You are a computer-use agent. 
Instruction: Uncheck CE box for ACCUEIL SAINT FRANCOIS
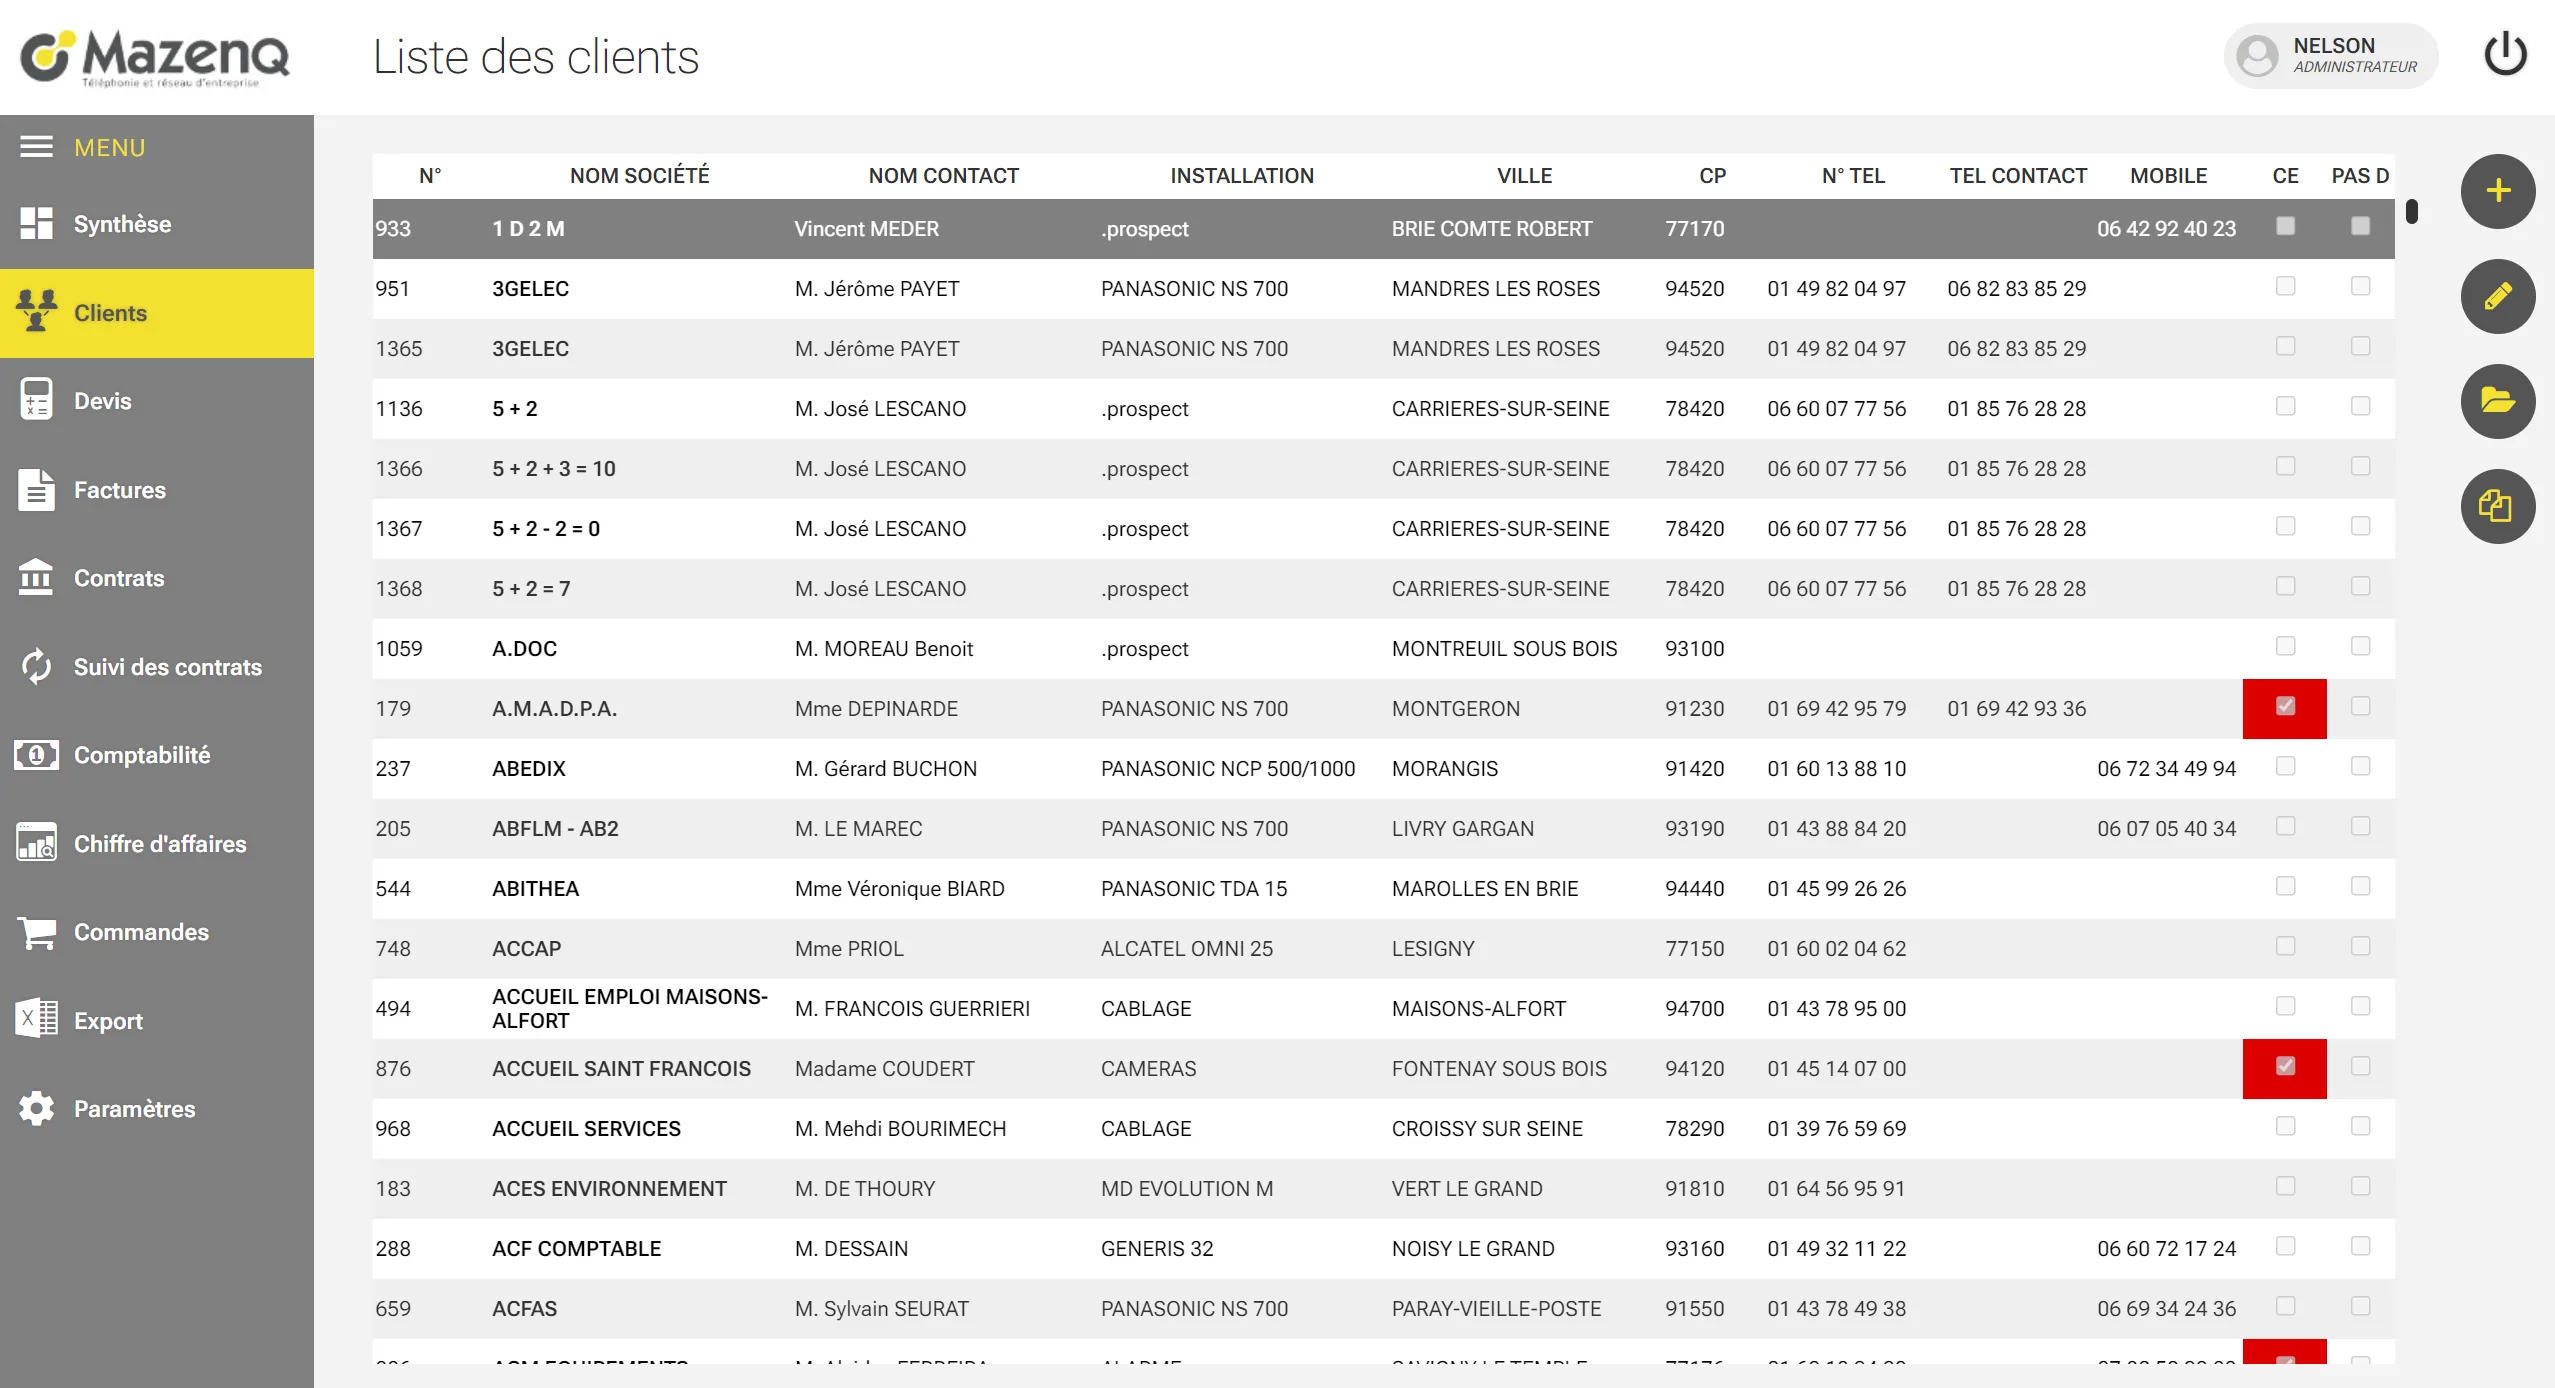(2285, 1067)
